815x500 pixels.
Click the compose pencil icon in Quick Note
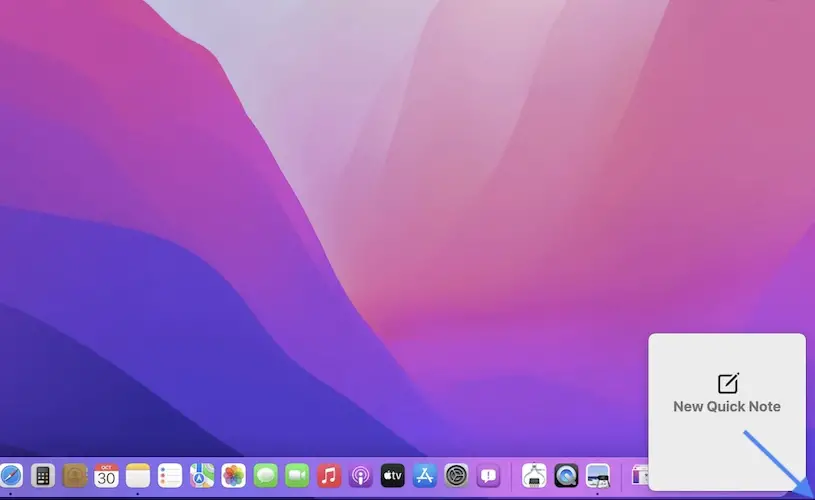click(x=728, y=383)
